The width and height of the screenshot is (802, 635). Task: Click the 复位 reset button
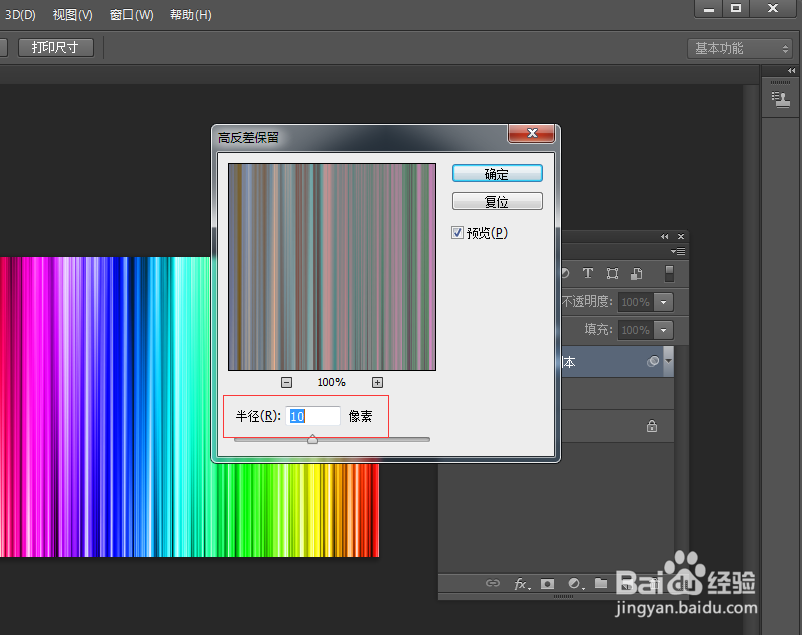[x=497, y=200]
